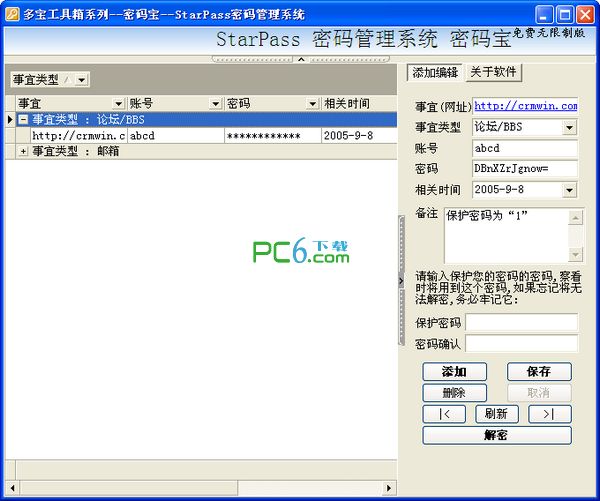Click the key app icon in title bar
Screen dimensions: 600x501
click(12, 14)
